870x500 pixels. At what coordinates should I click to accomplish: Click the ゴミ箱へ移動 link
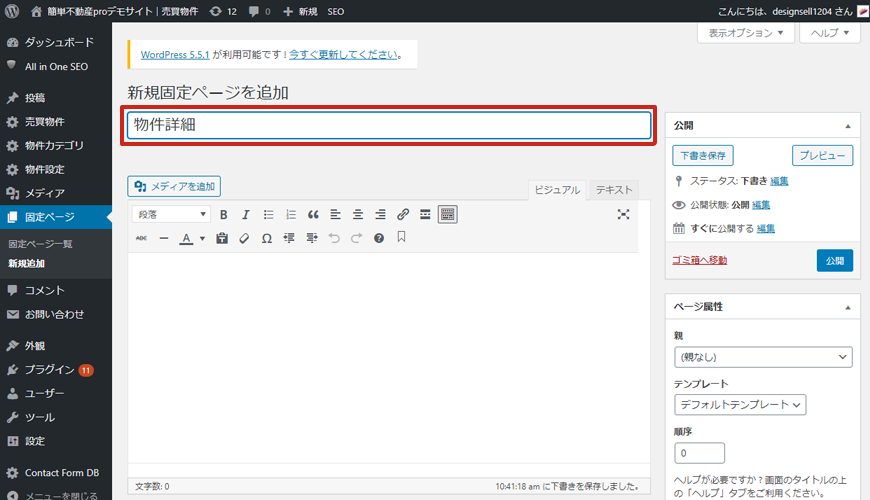(x=700, y=260)
